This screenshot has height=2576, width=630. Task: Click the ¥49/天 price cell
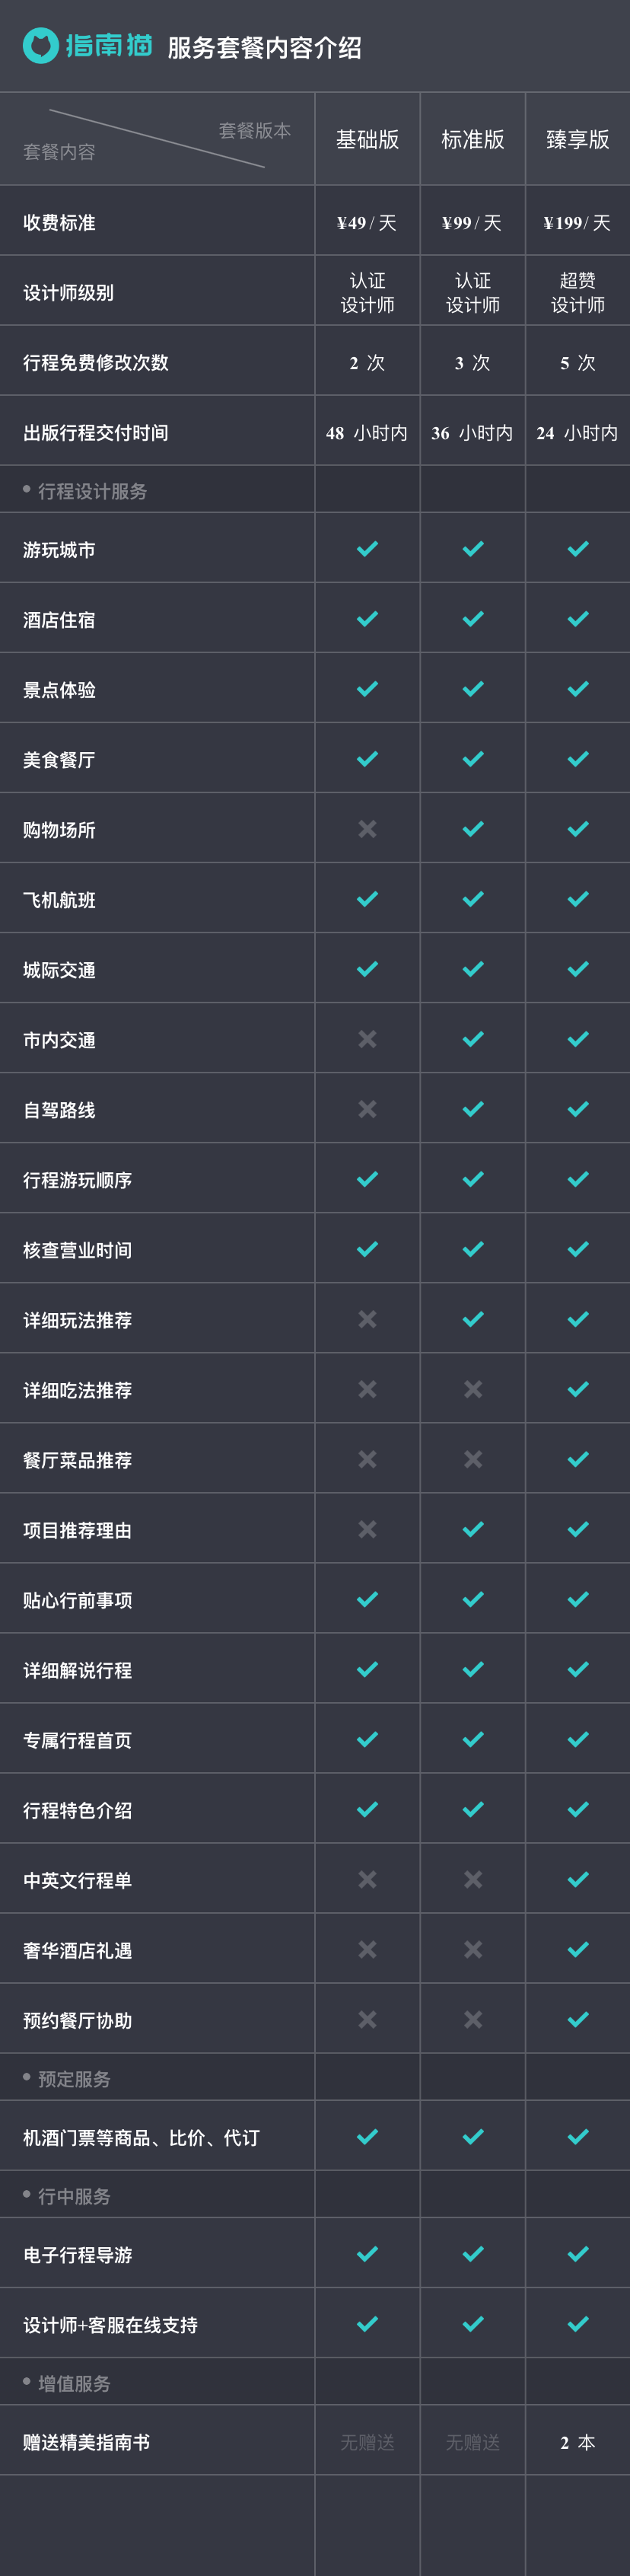(x=367, y=222)
